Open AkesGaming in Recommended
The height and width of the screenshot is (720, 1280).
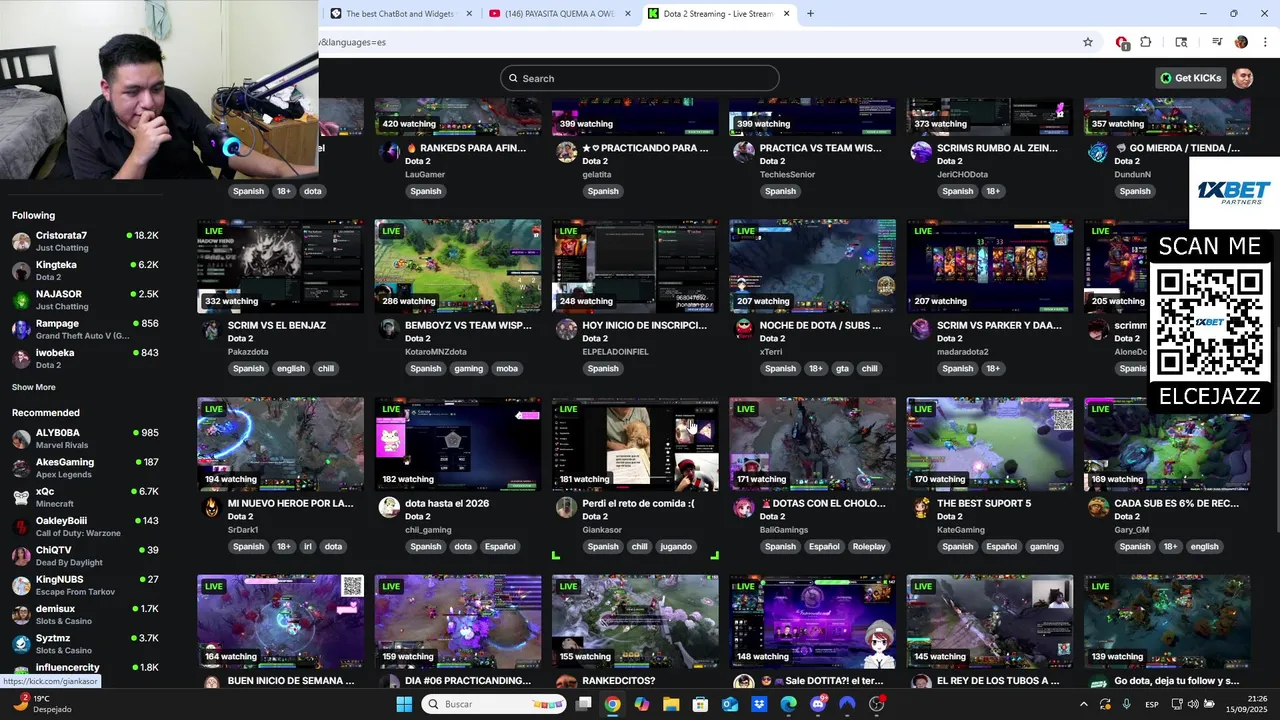click(85, 467)
